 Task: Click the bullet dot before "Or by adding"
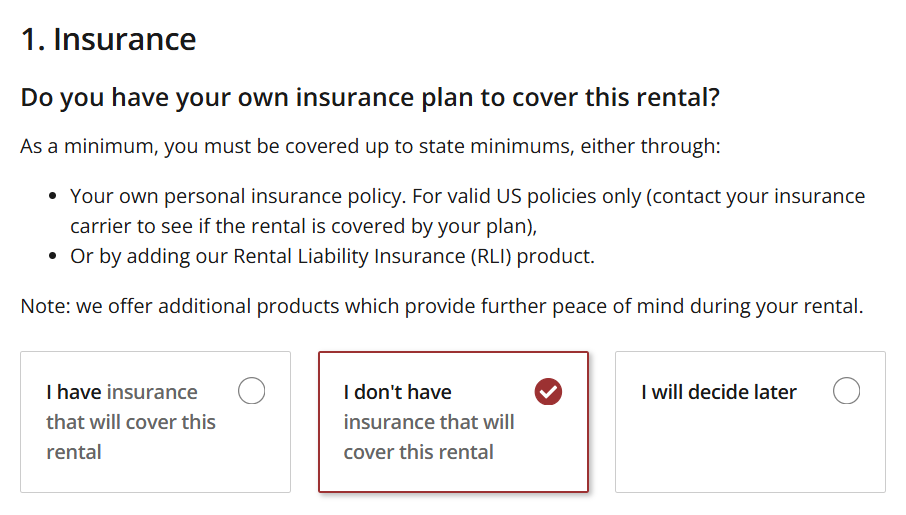(x=53, y=256)
